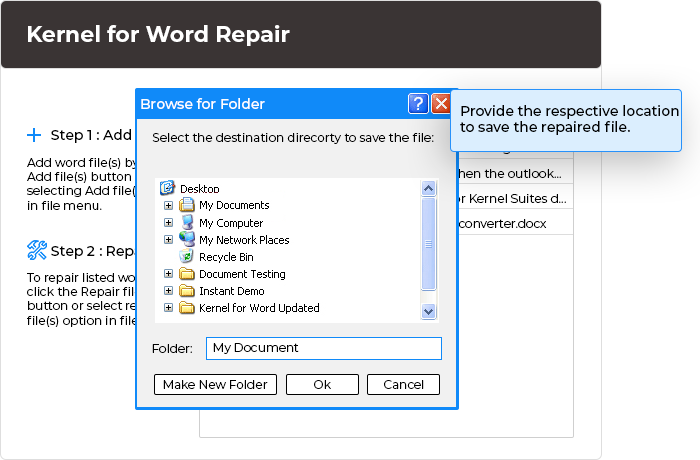This screenshot has width=700, height=460.
Task: Click the help question mark button
Action: pyautogui.click(x=418, y=104)
